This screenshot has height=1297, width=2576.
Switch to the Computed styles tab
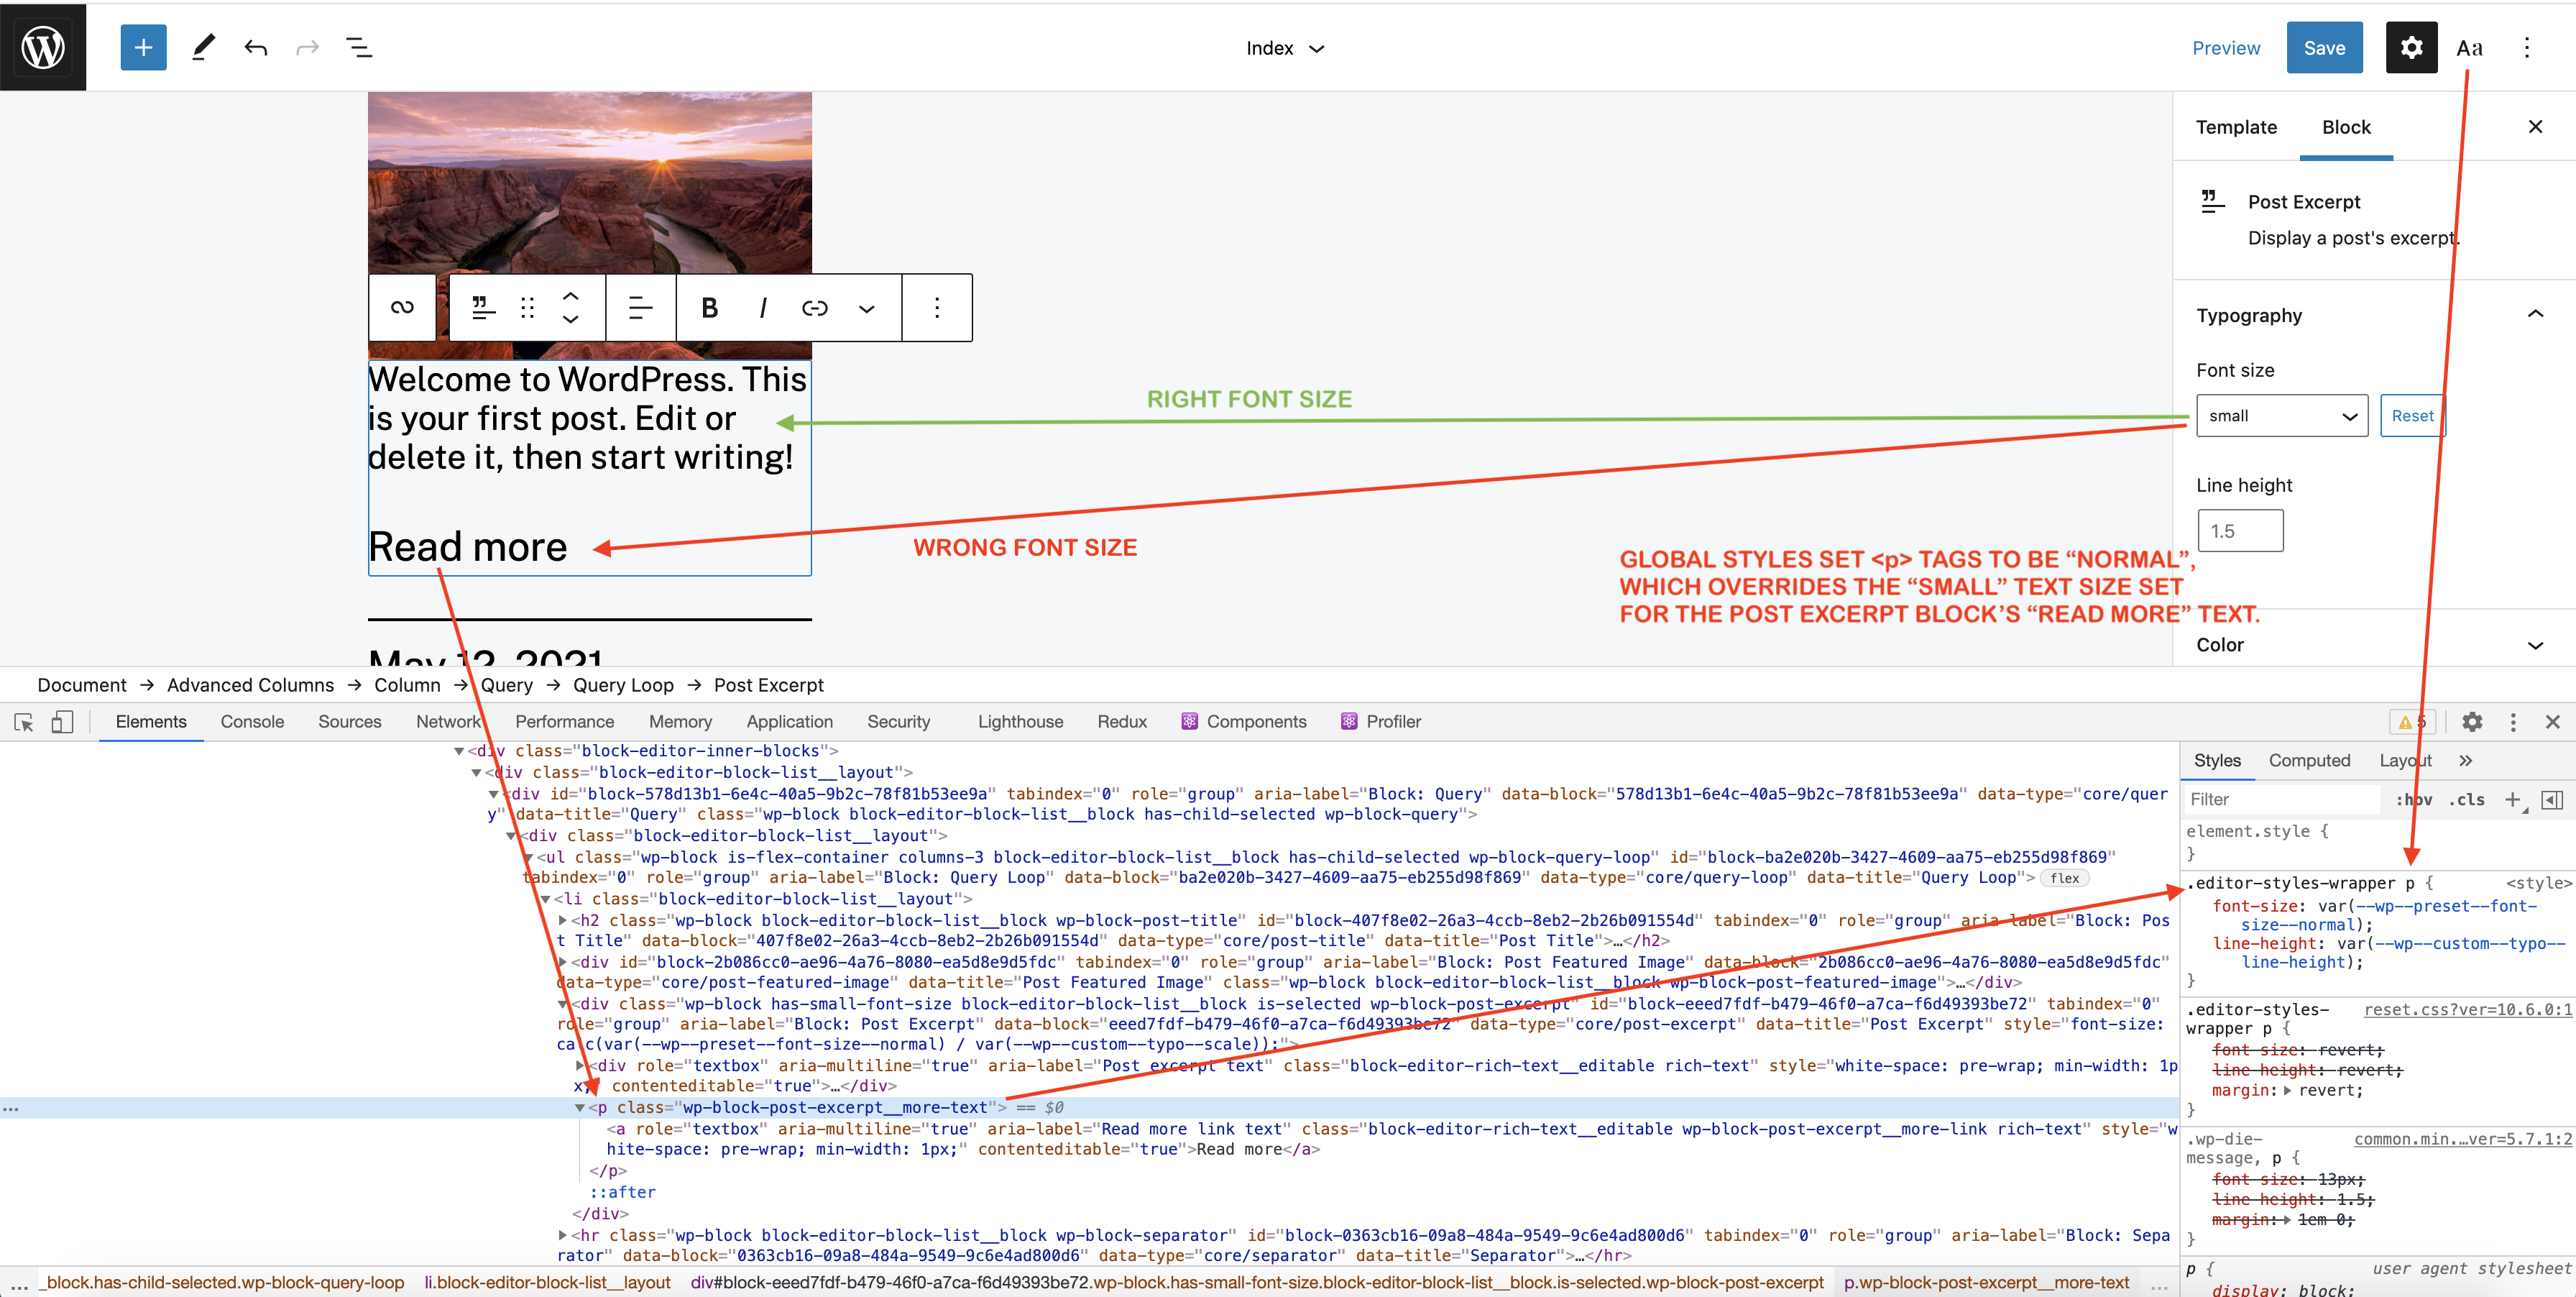click(x=2310, y=760)
